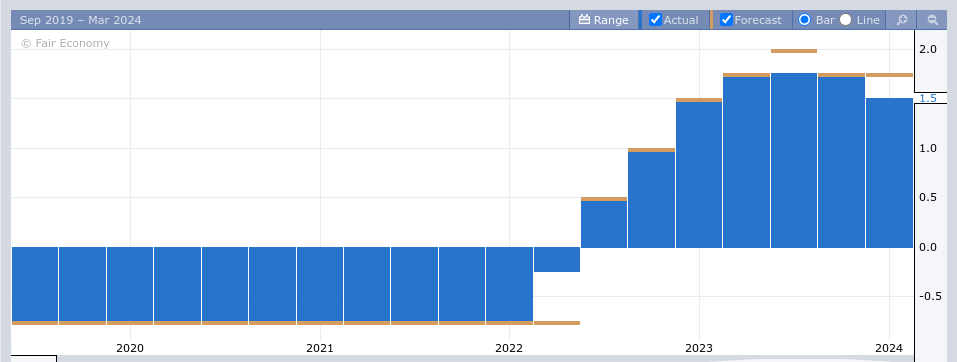This screenshot has height=362, width=957.
Task: Click the 0.0 y-axis label
Action: coord(928,247)
